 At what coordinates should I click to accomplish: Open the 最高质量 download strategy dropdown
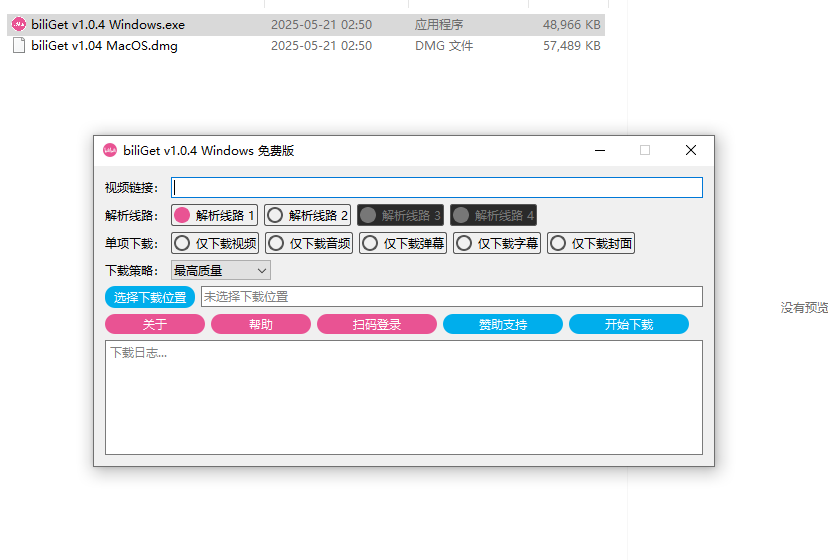pos(221,270)
